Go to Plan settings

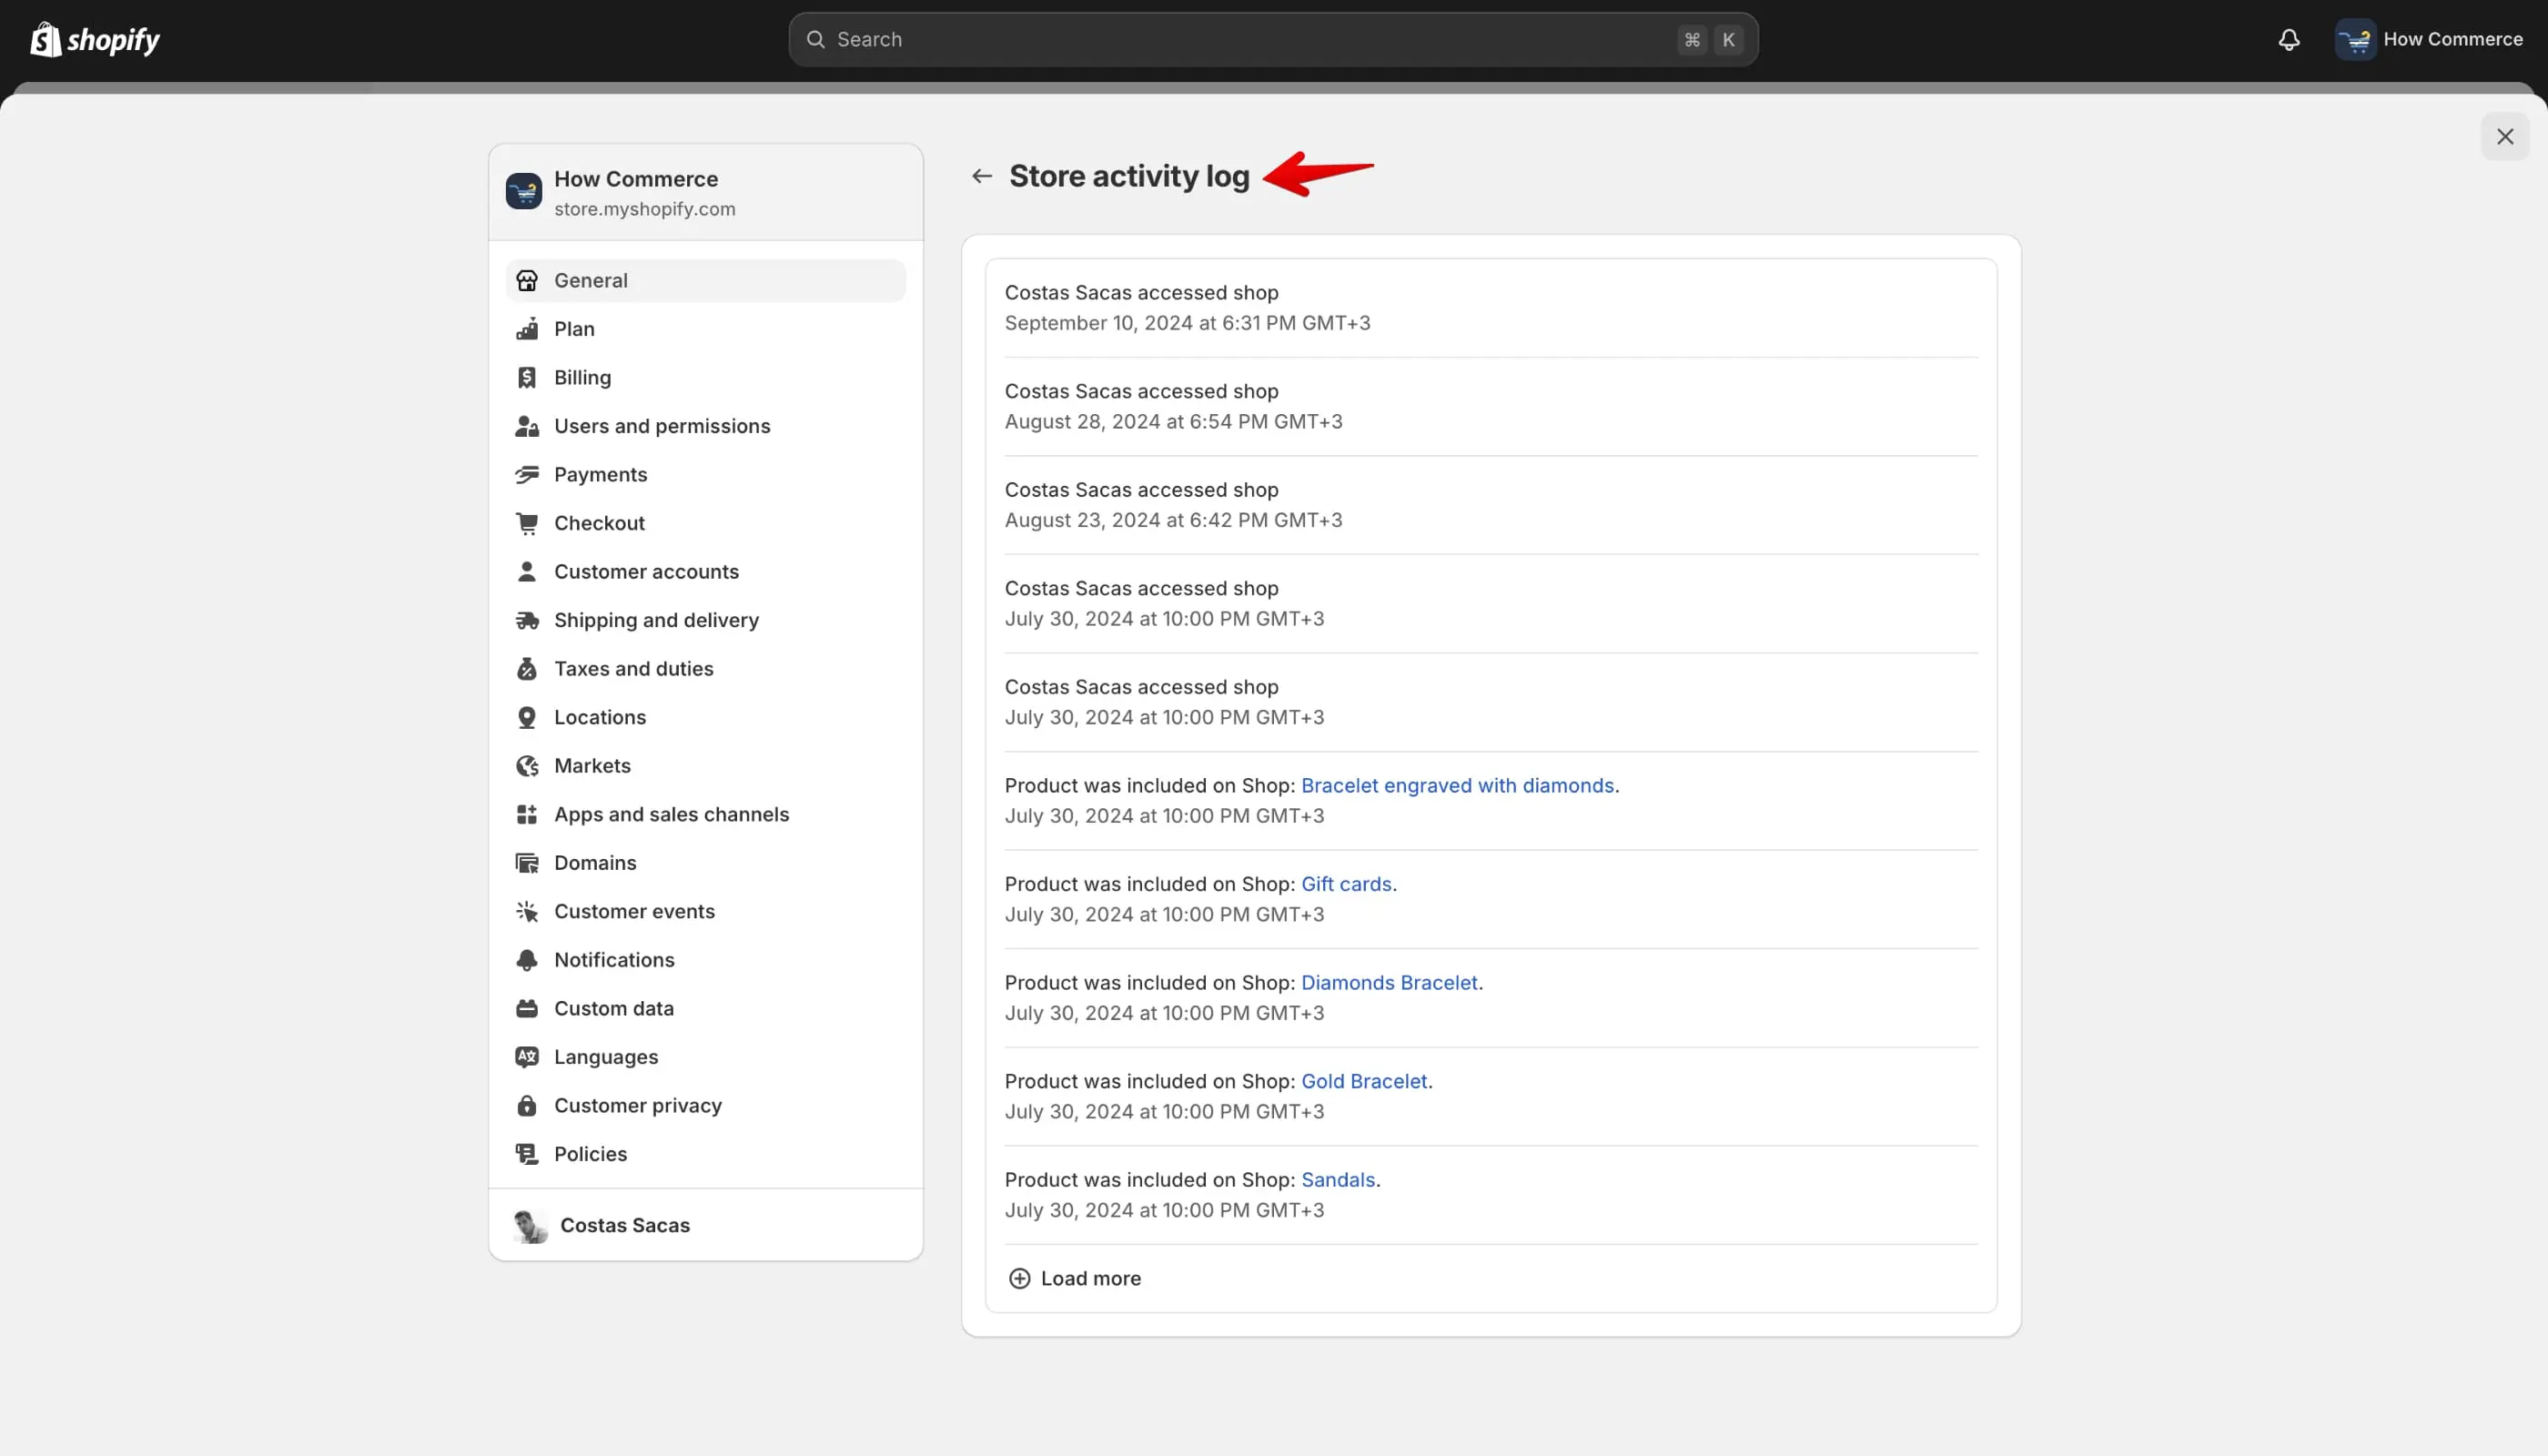706,329
